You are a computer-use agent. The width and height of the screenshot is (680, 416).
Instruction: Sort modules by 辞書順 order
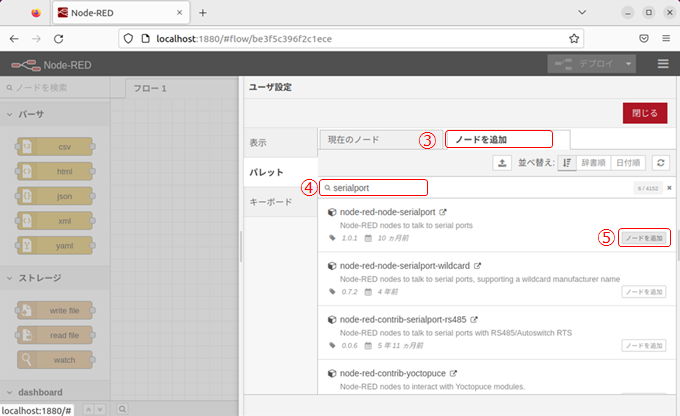tap(594, 163)
